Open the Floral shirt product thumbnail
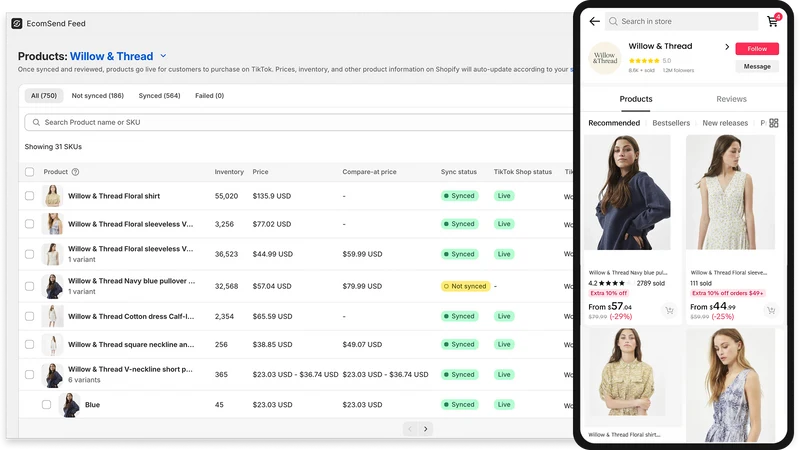 pyautogui.click(x=53, y=196)
